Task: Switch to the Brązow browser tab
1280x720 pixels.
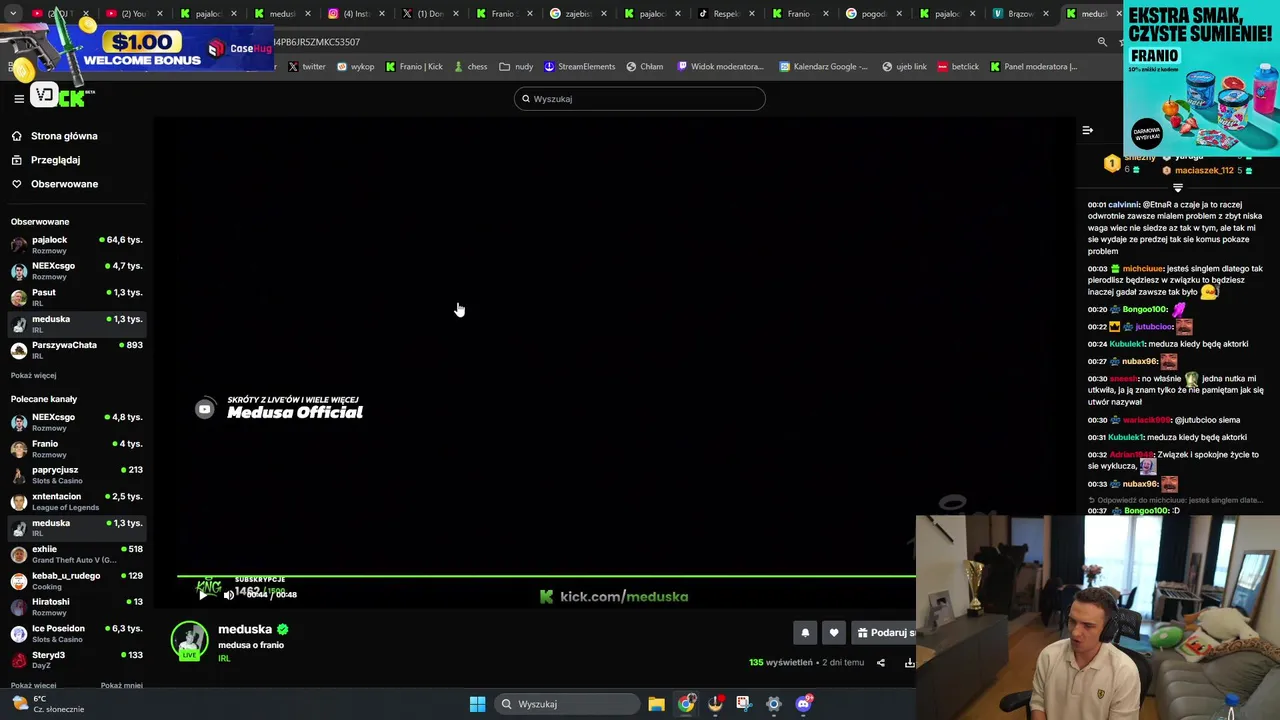Action: click(1022, 14)
